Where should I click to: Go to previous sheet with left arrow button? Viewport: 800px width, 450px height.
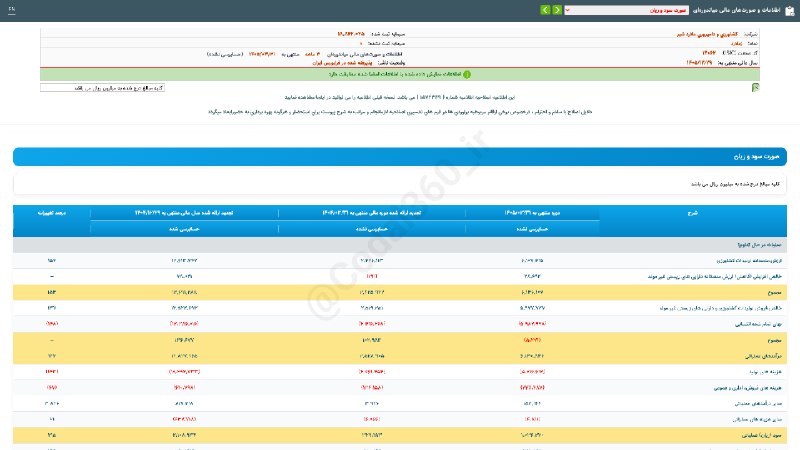545,10
